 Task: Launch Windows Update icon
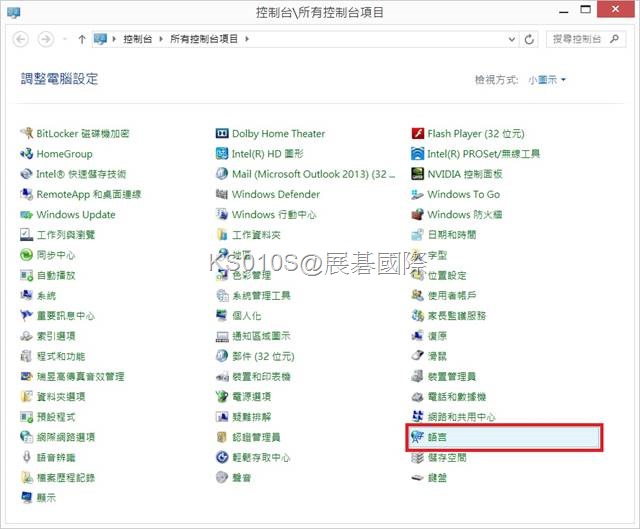(x=27, y=214)
